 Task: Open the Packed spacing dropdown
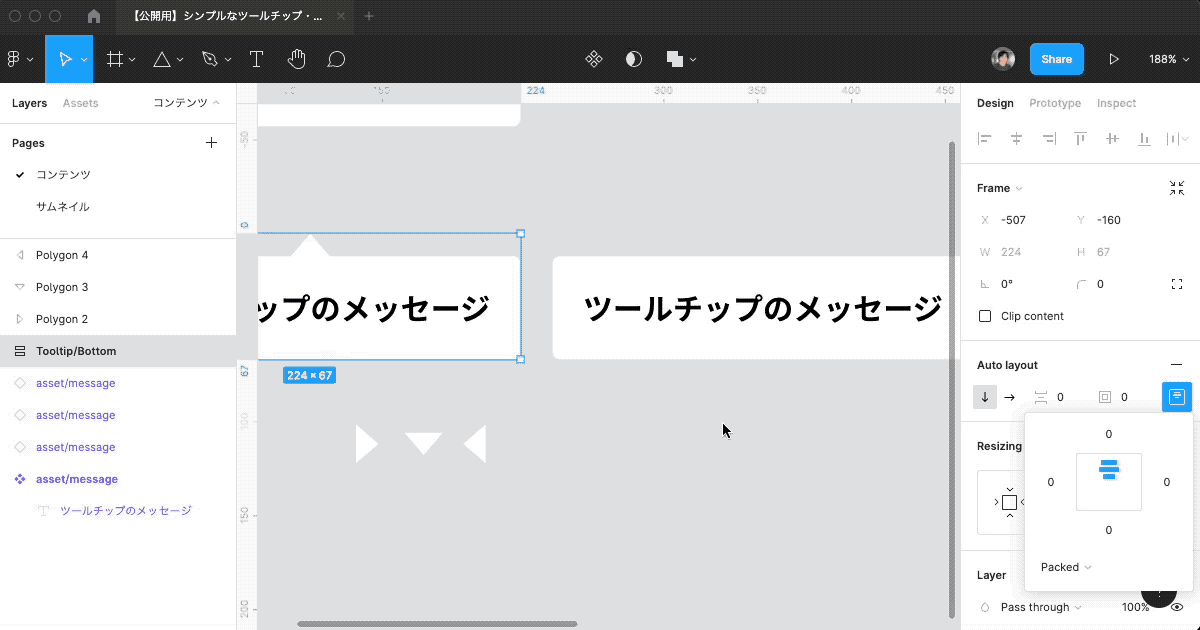[1064, 567]
